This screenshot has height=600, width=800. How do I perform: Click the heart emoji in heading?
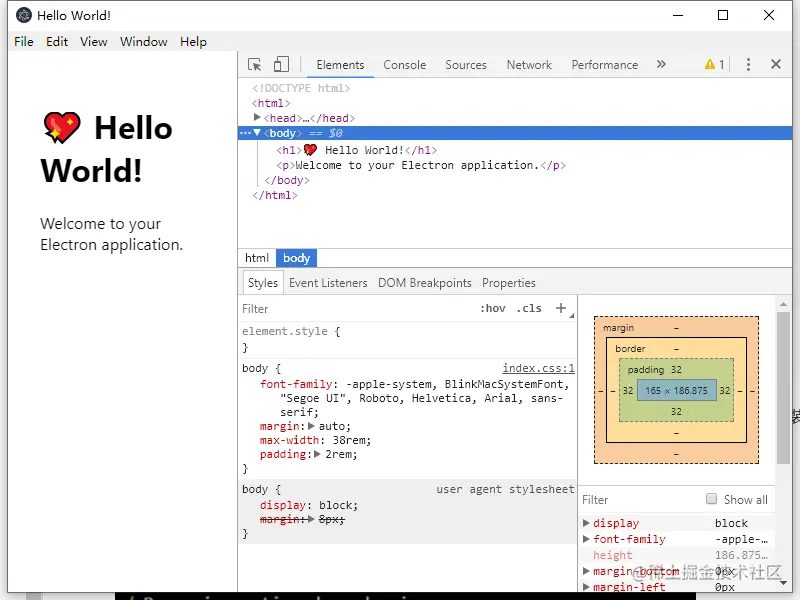(62, 128)
